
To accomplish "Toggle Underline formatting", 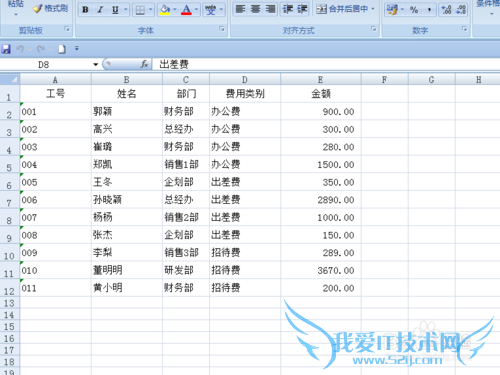I will (x=115, y=10).
